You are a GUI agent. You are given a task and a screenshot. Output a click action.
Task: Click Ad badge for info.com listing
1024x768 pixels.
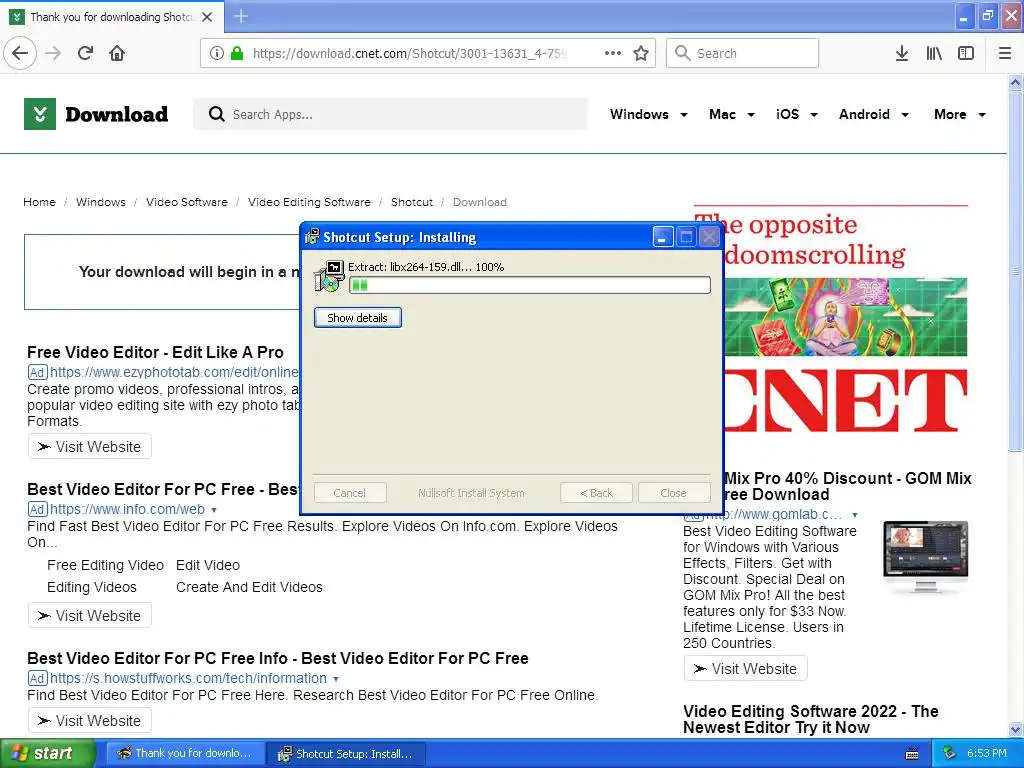pyautogui.click(x=37, y=509)
